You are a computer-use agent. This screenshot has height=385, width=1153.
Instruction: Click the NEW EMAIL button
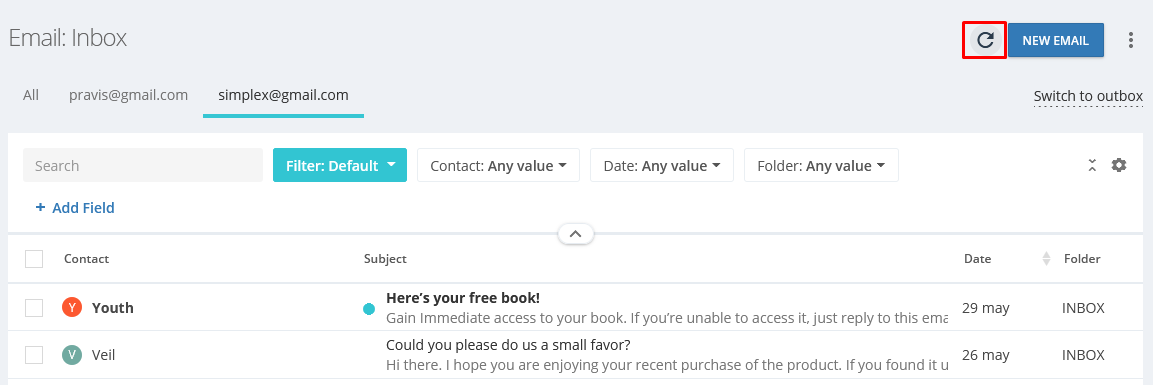pyautogui.click(x=1055, y=40)
